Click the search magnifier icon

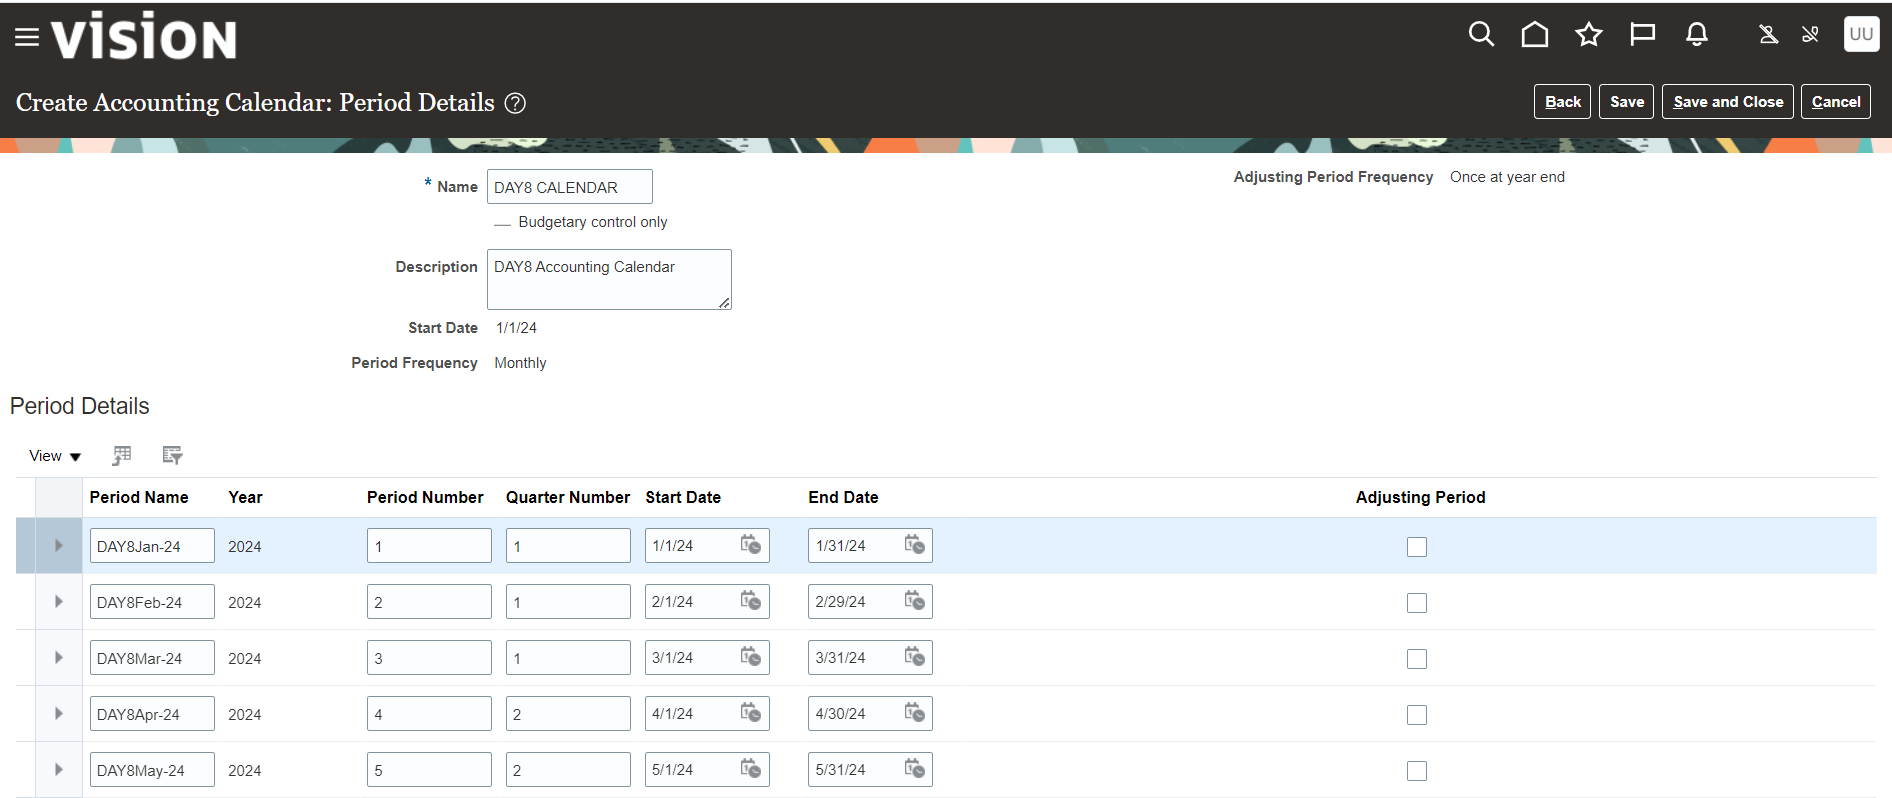(1481, 35)
